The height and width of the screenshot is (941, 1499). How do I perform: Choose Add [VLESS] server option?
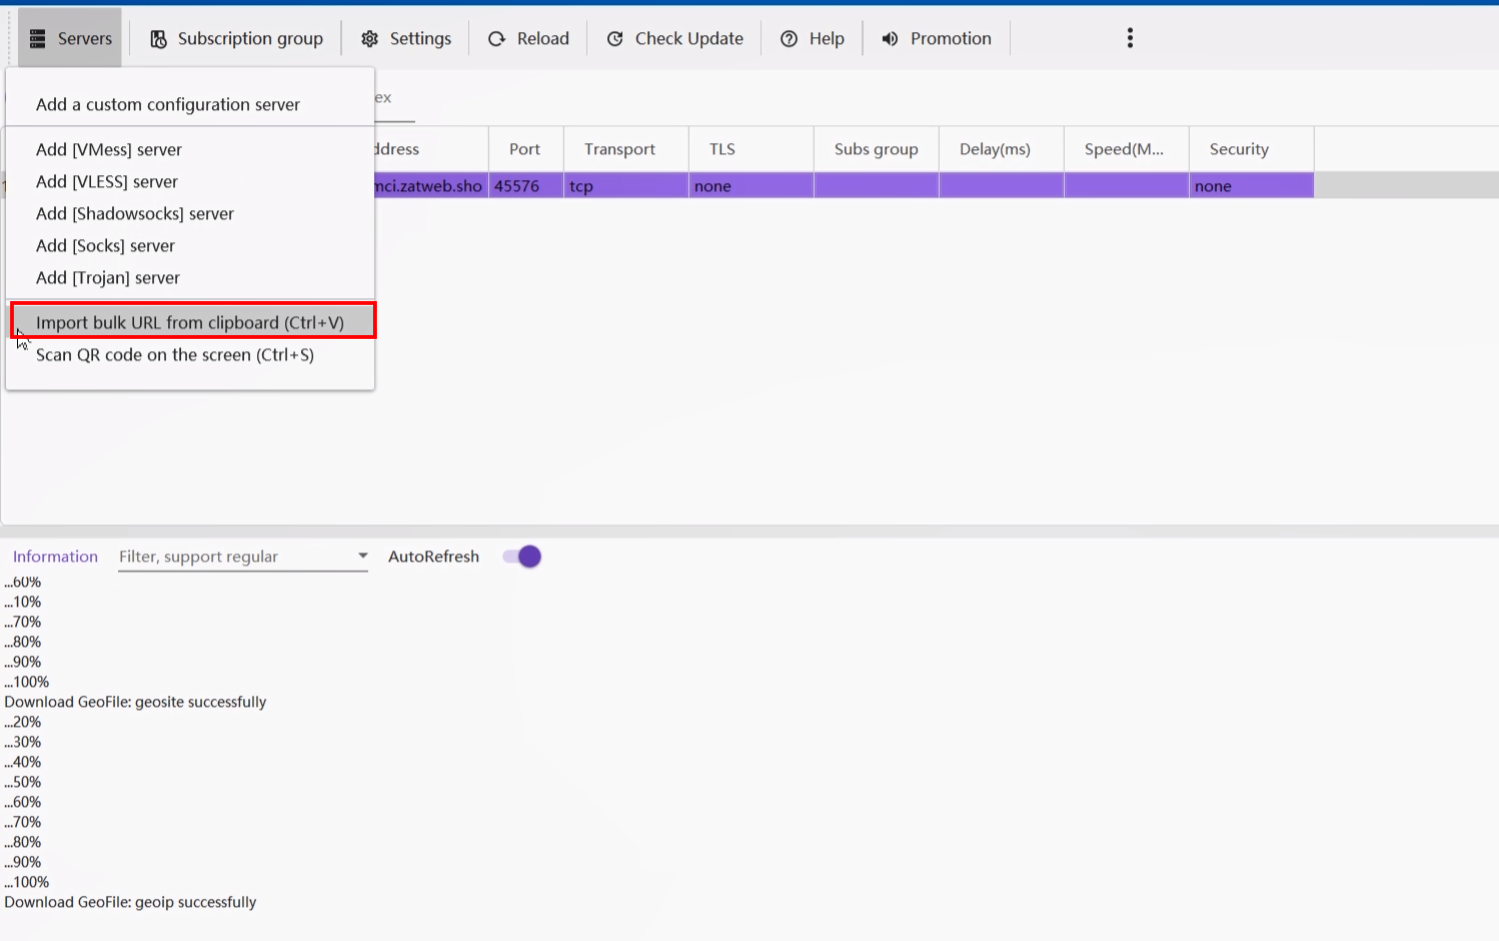[x=107, y=182]
